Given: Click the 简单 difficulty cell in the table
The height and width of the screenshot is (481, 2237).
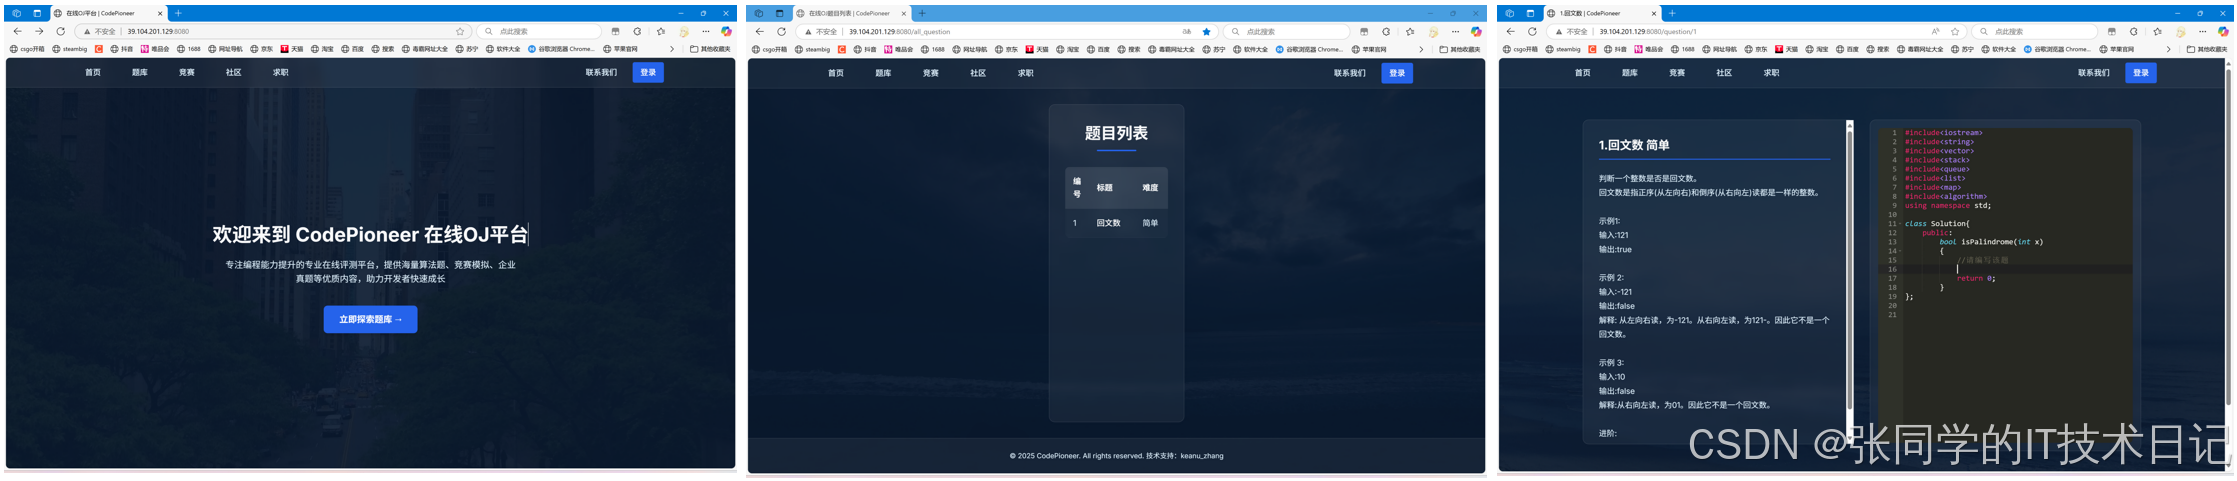Looking at the screenshot, I should coord(1150,223).
